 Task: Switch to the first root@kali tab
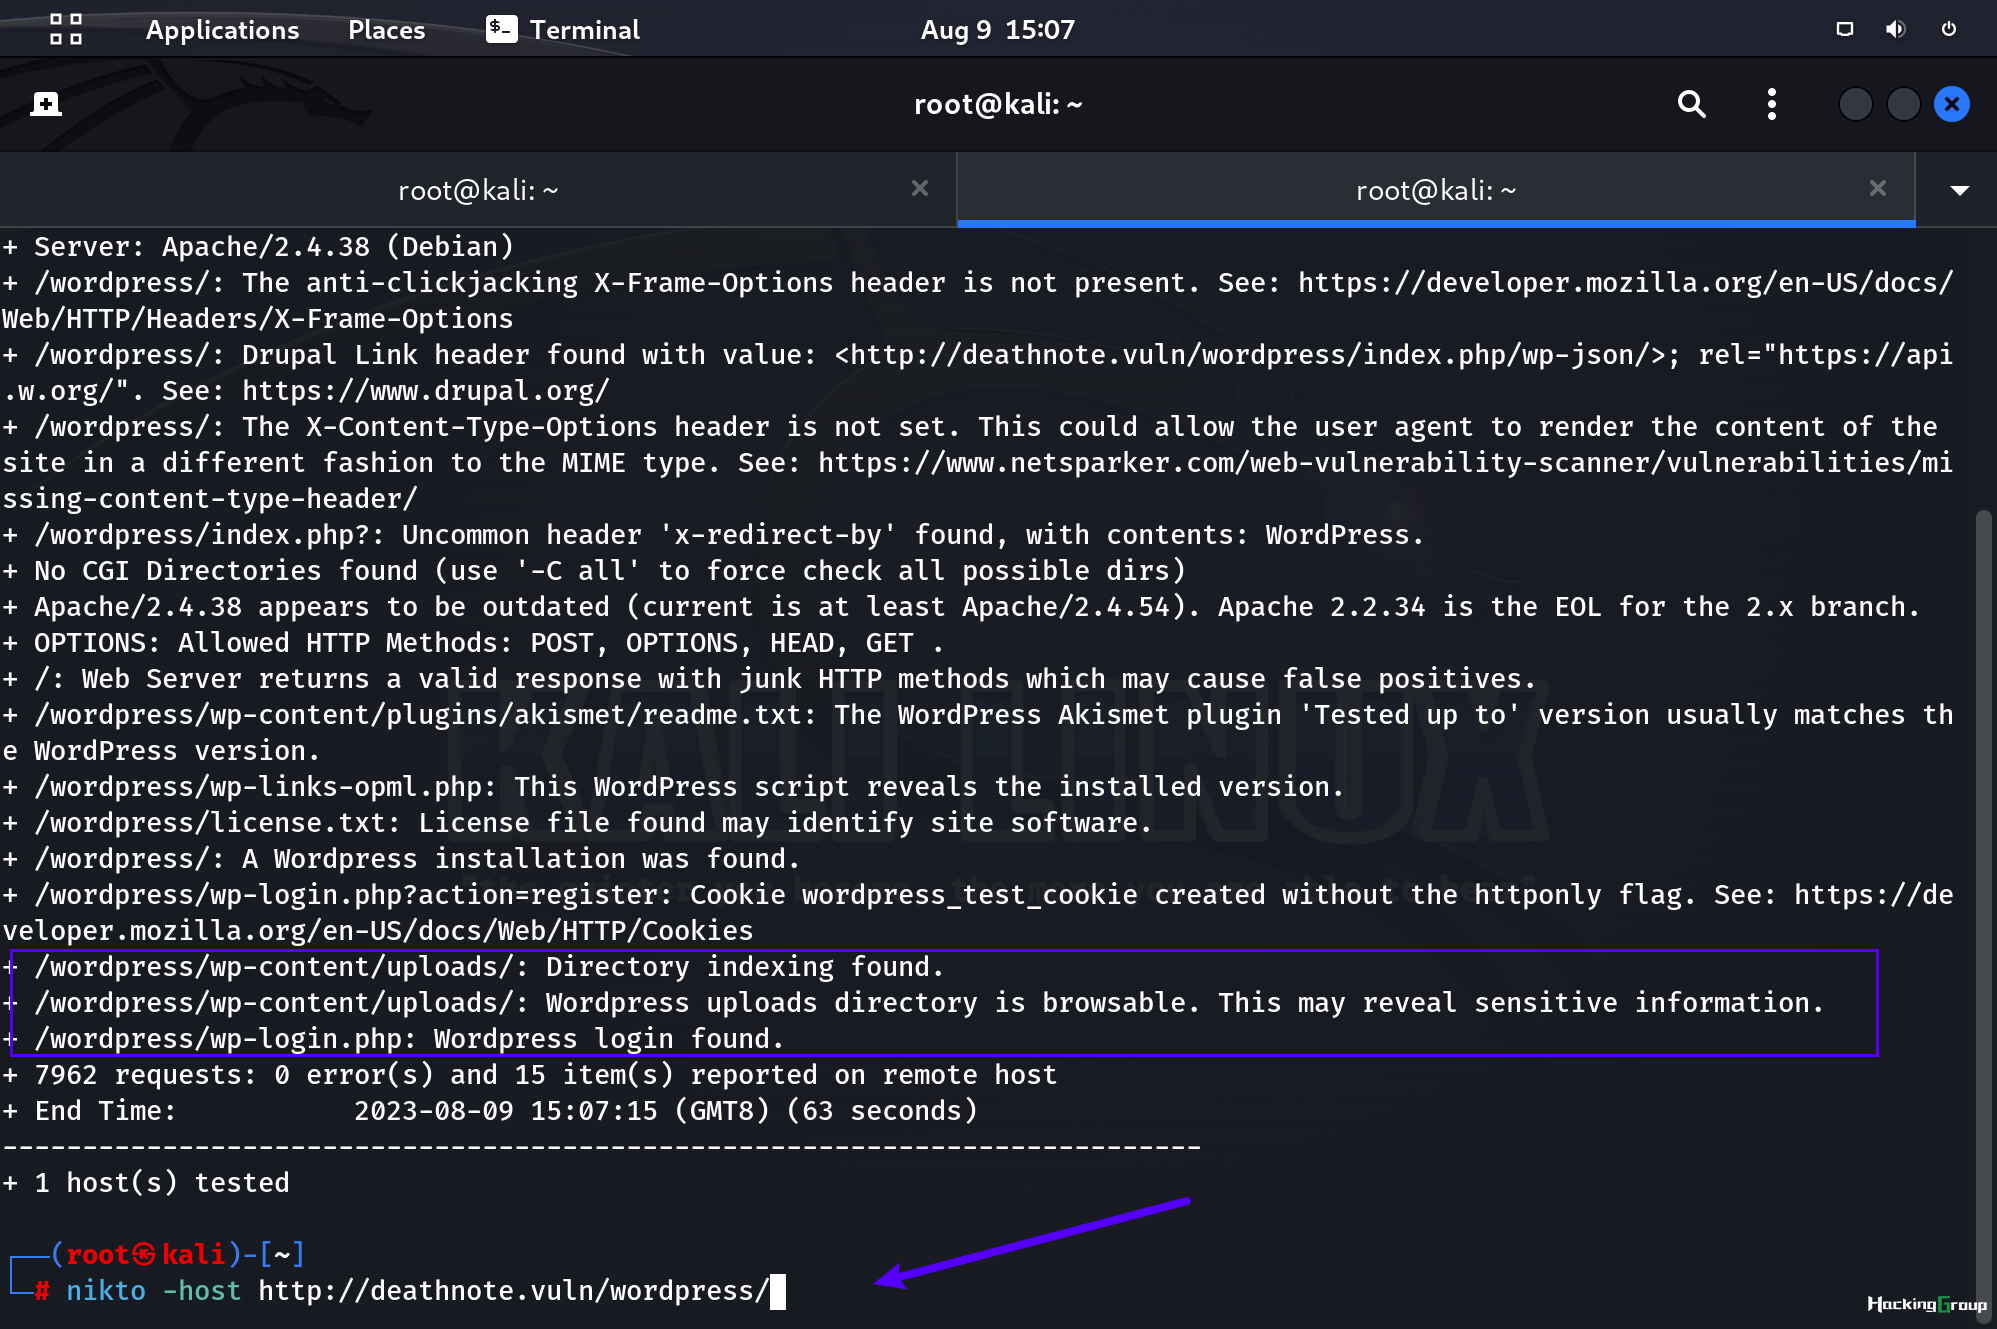pos(478,190)
